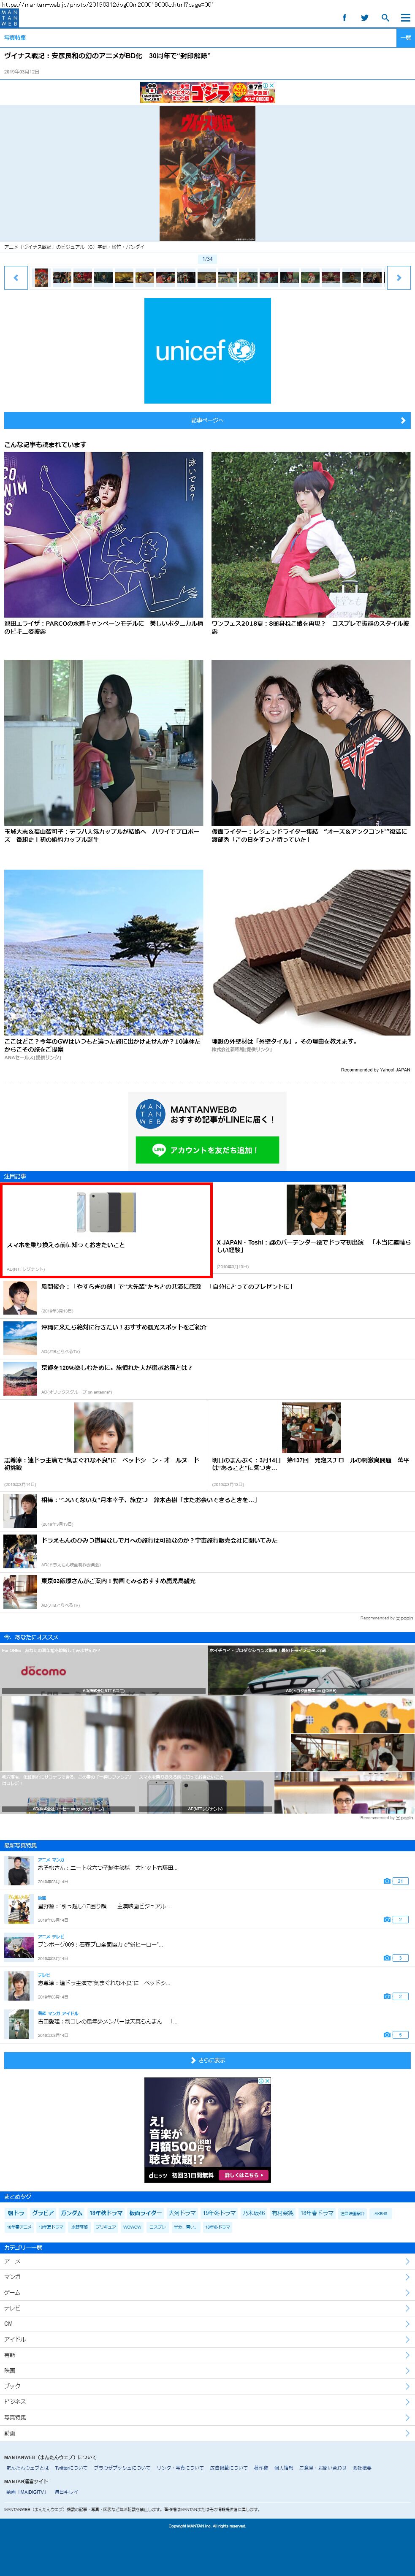
Task: Open the 写真特集 section tab
Action: [x=15, y=37]
